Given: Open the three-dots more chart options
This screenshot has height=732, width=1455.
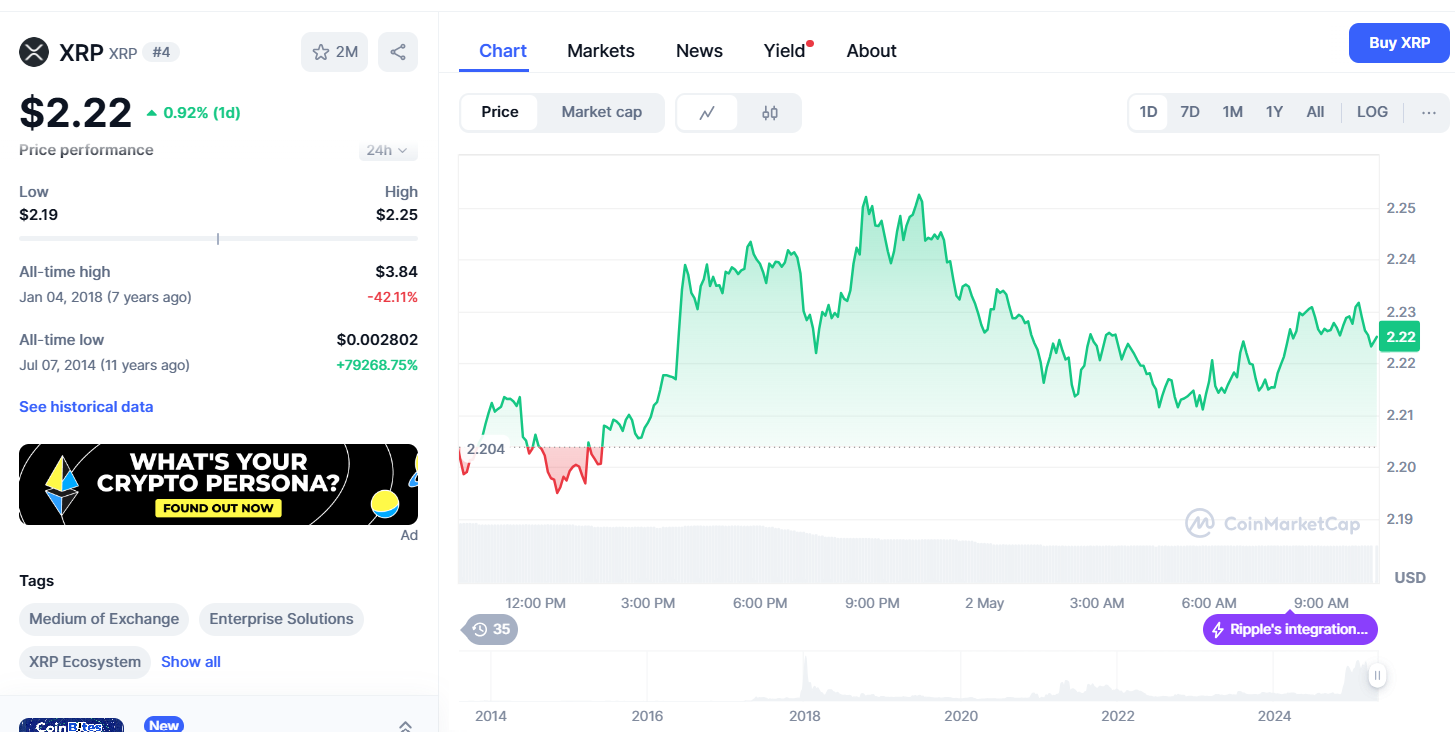Looking at the screenshot, I should click(1428, 112).
